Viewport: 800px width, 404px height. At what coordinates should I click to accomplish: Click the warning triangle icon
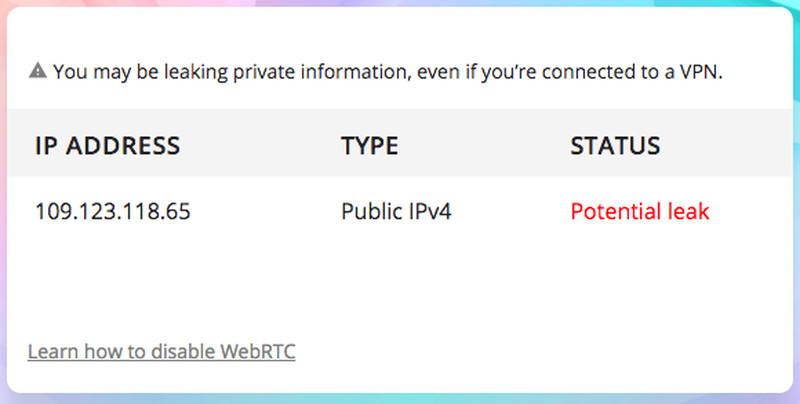(x=38, y=70)
